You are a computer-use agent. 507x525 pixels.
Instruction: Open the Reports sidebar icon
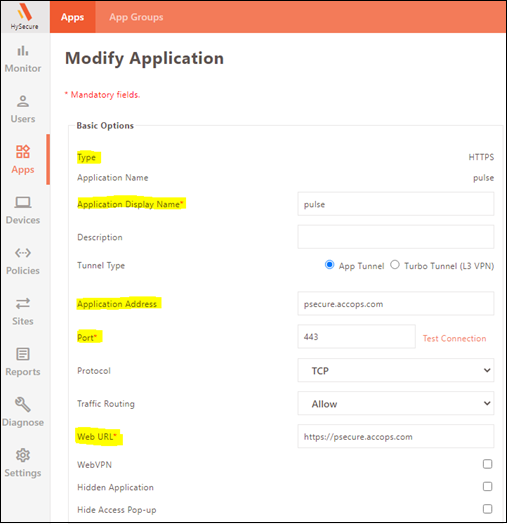[23, 354]
